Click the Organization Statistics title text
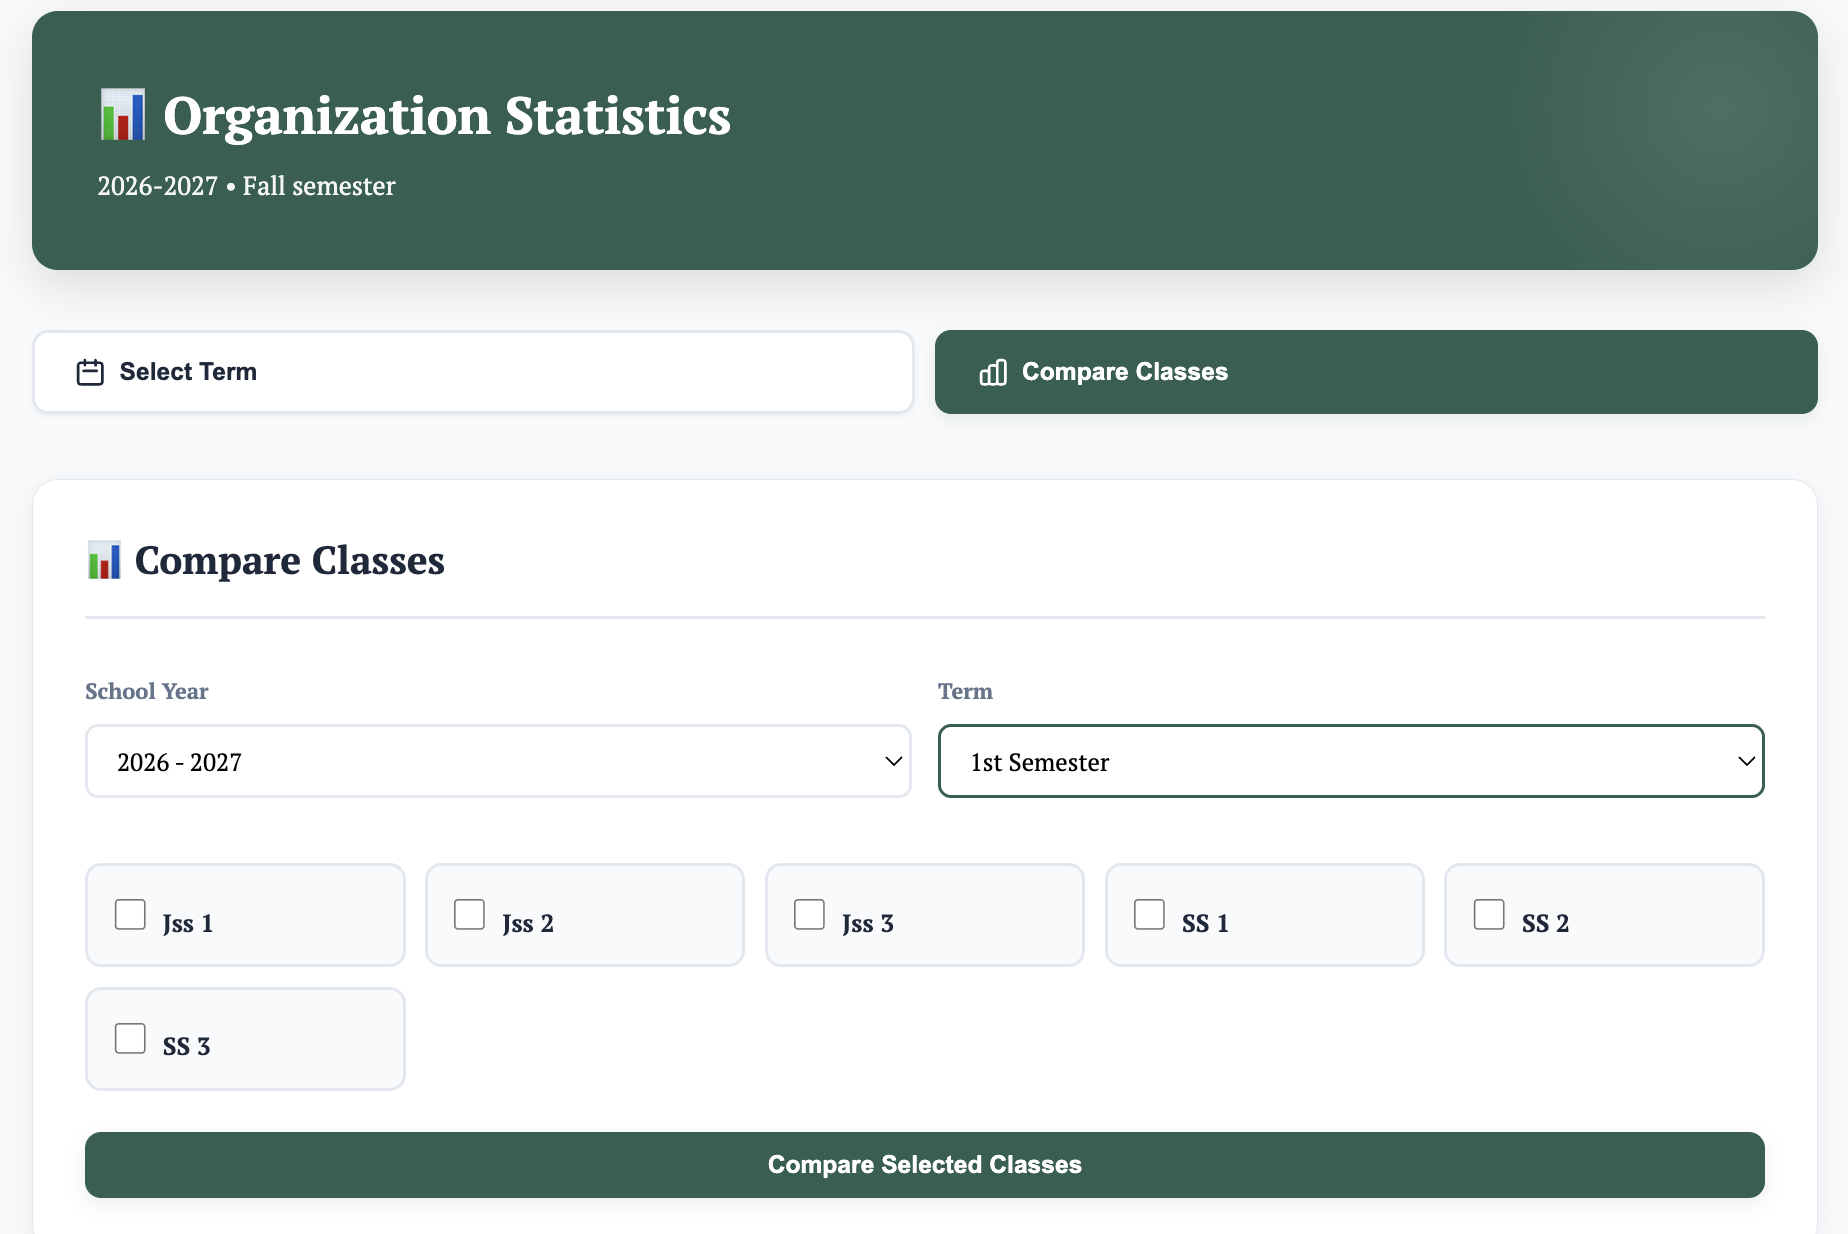 [447, 116]
